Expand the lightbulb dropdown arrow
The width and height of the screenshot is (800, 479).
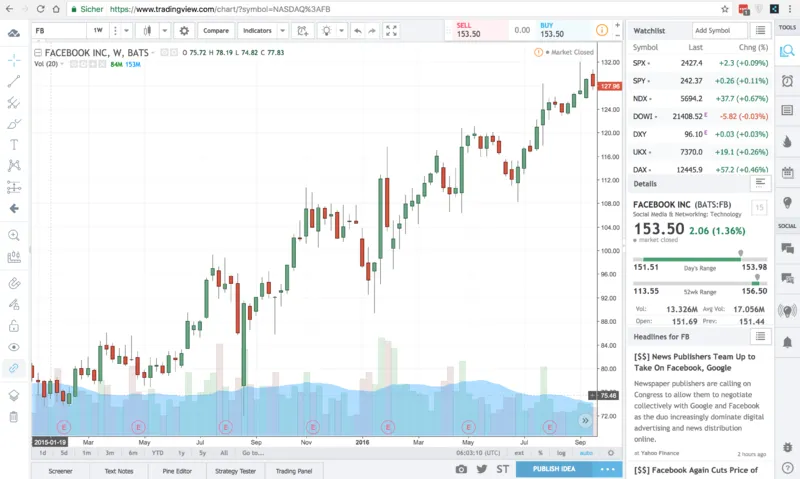(341, 31)
